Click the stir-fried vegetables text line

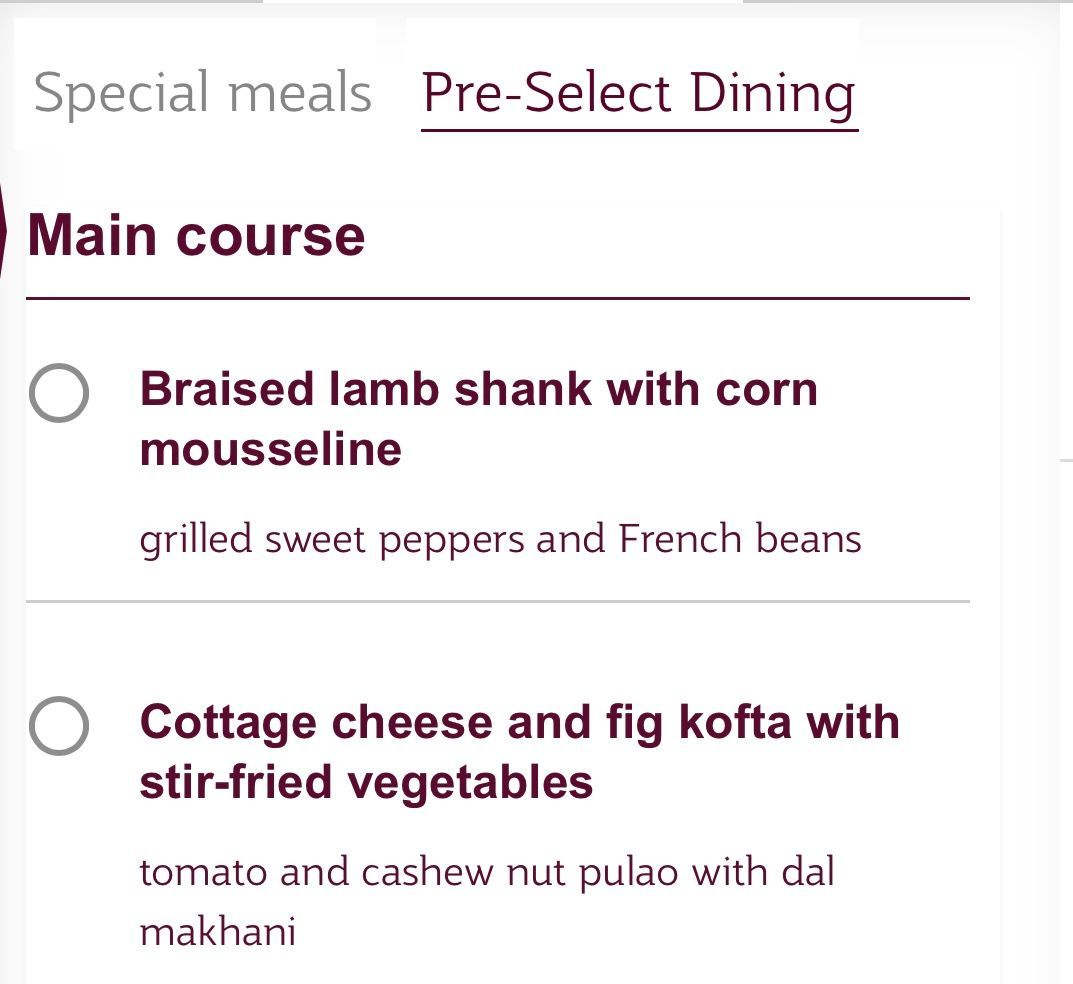366,784
